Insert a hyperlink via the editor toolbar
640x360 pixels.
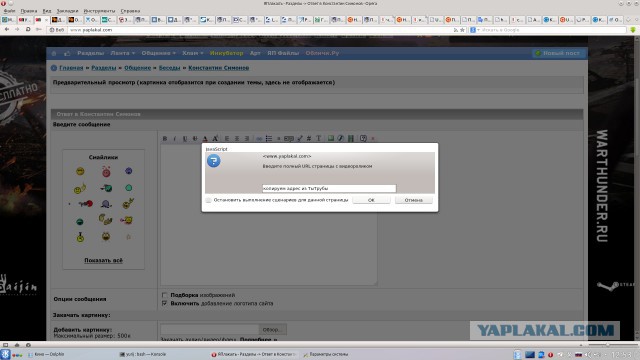pyautogui.click(x=258, y=138)
